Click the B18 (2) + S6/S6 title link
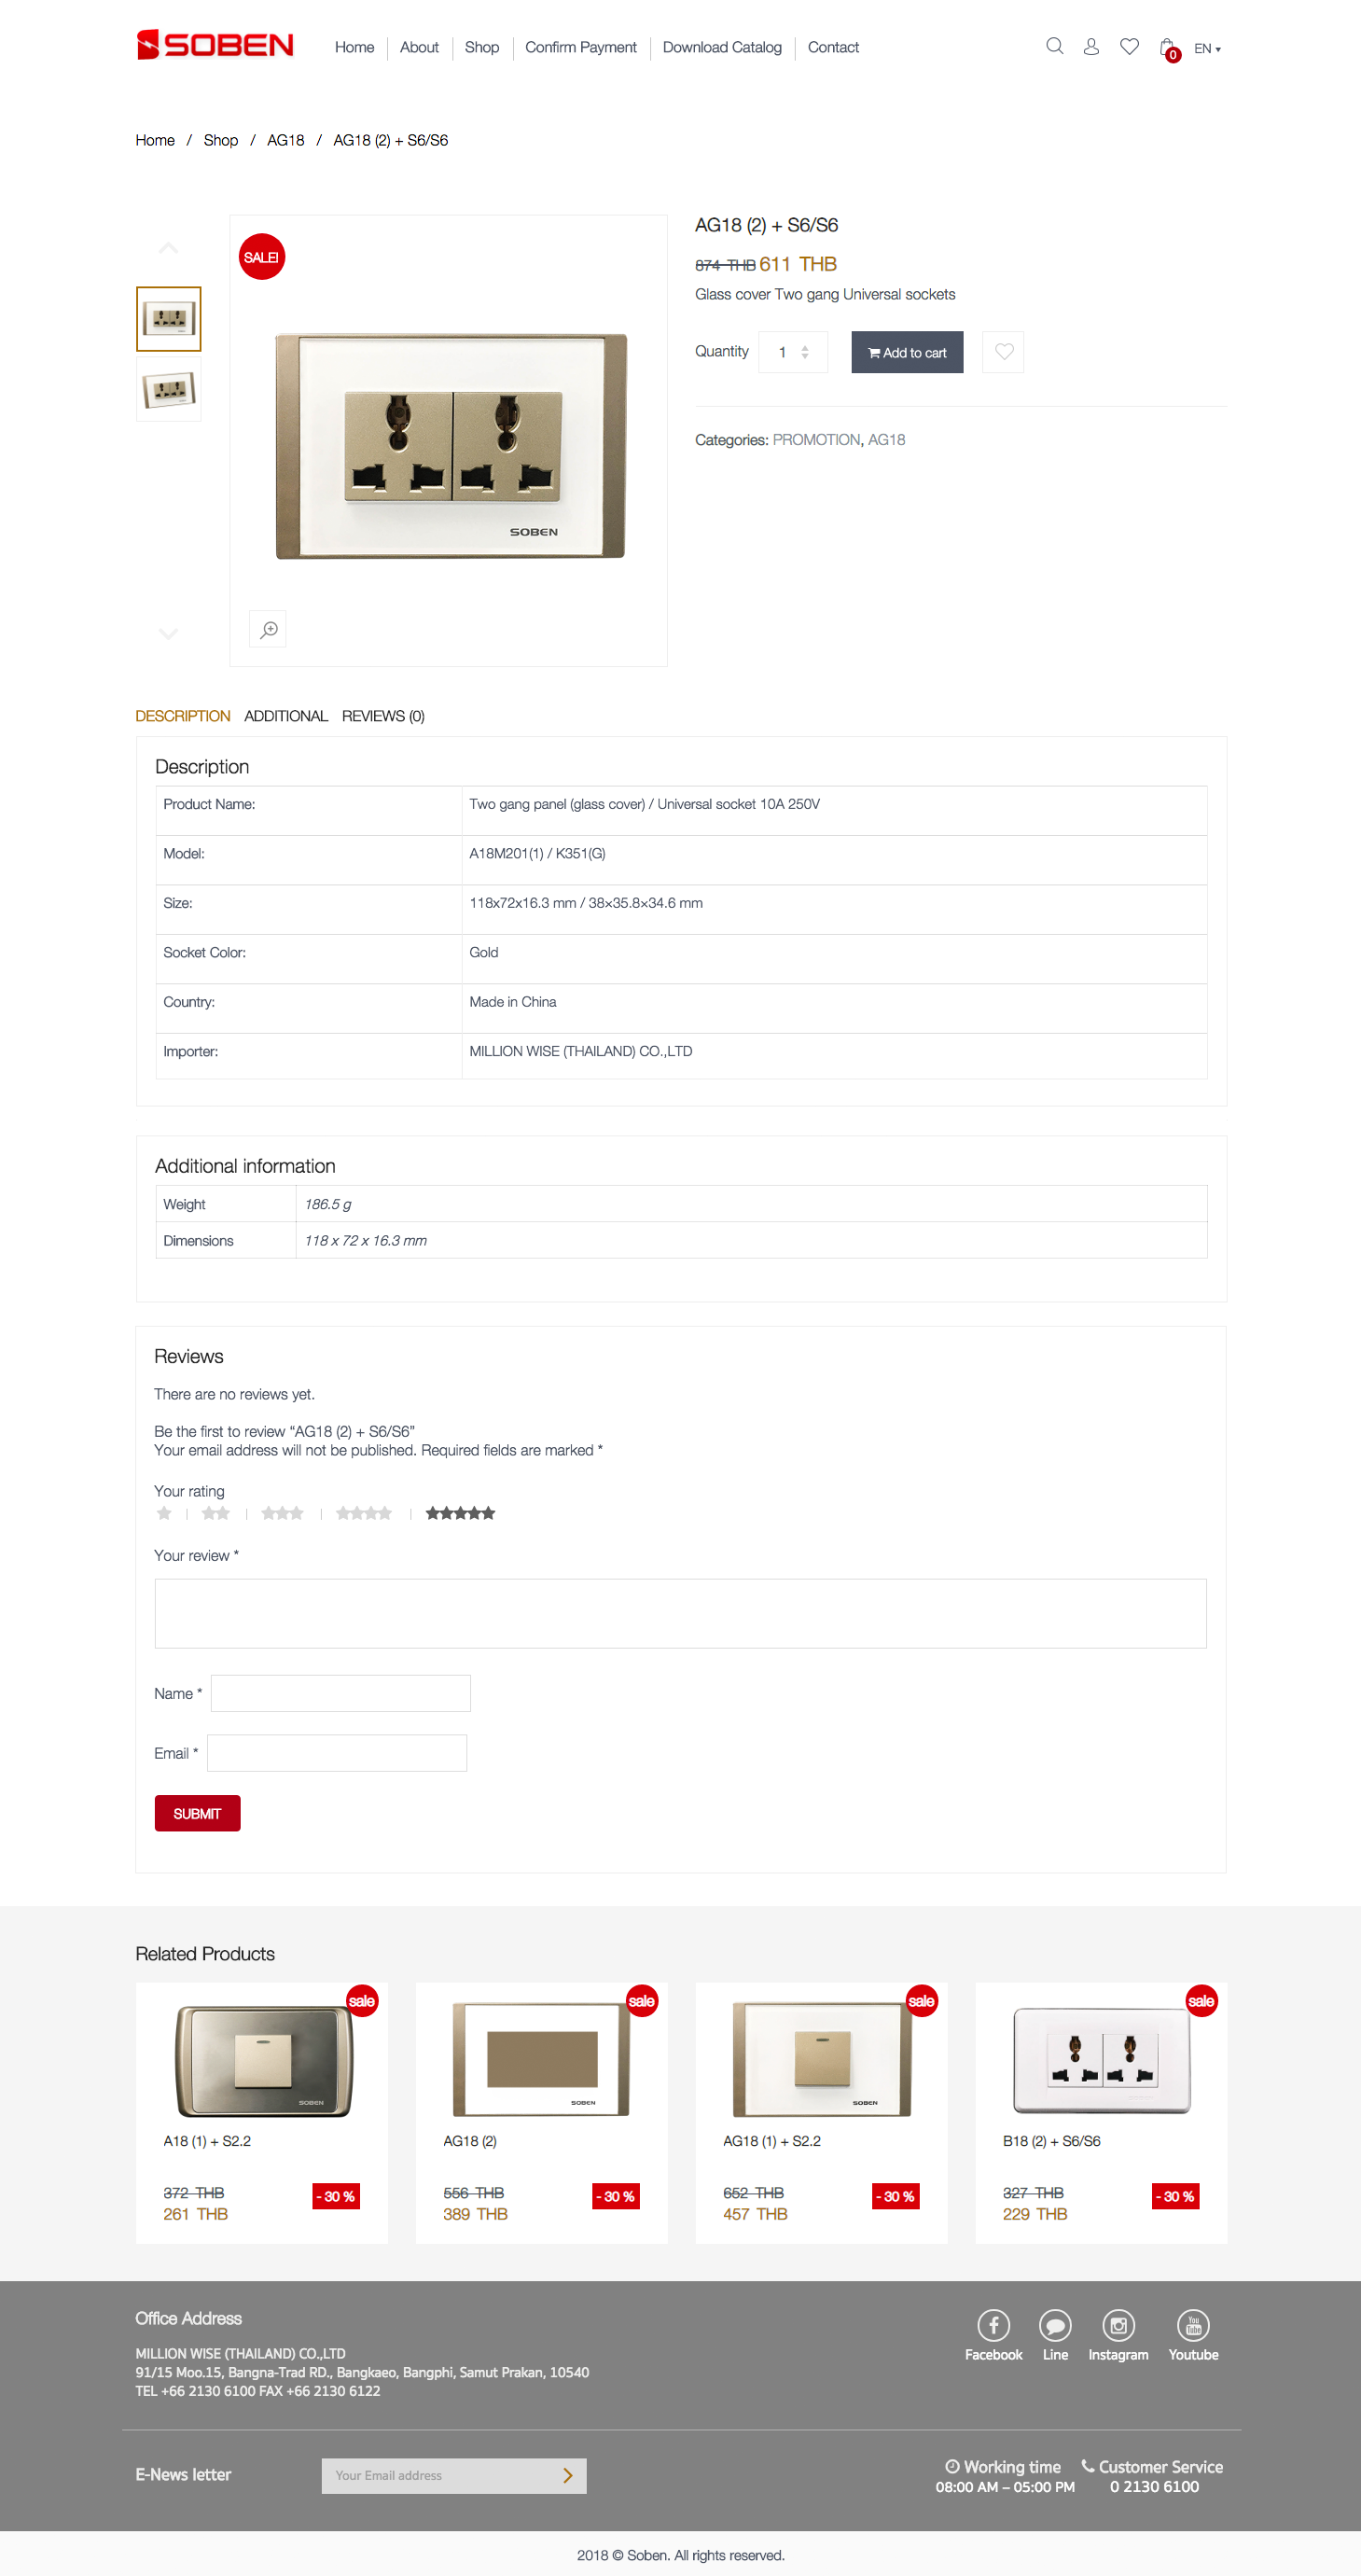The height and width of the screenshot is (2576, 1361). click(1051, 2141)
